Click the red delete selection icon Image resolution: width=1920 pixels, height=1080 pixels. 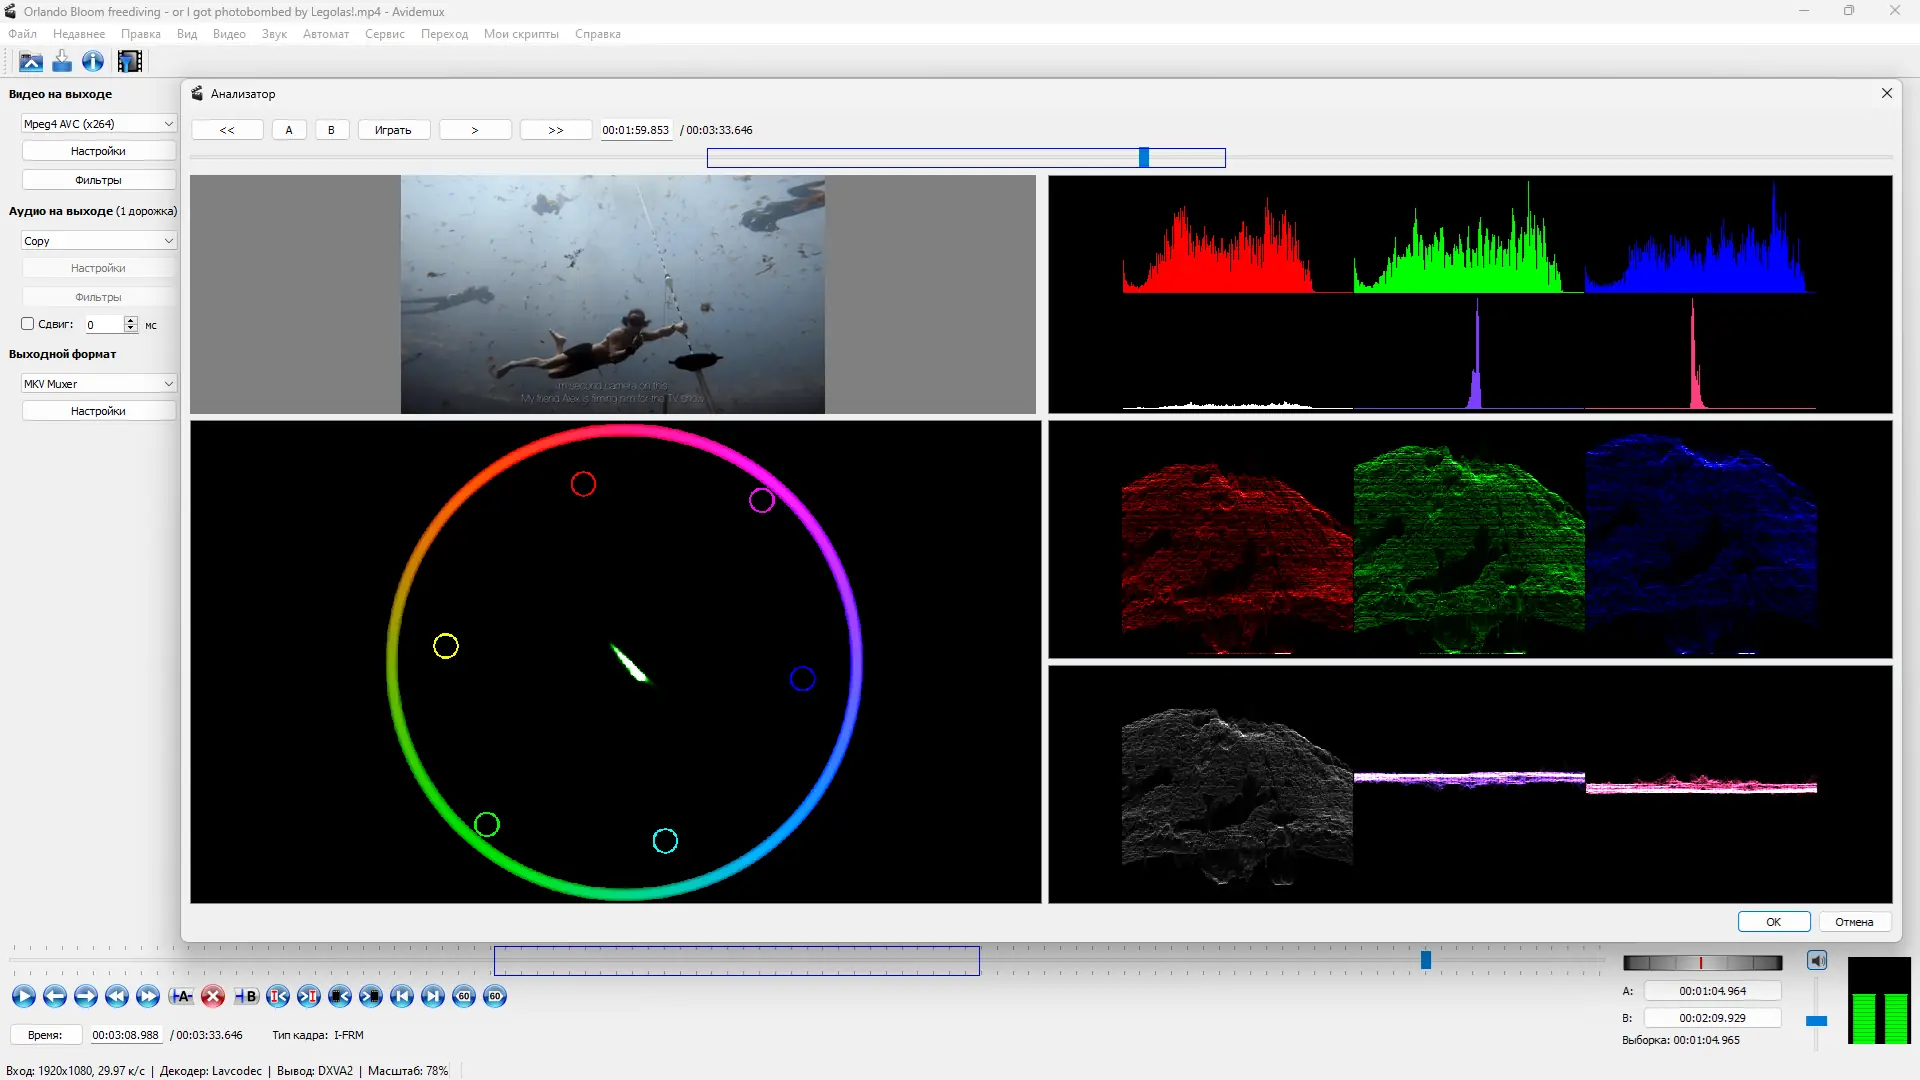tap(212, 996)
